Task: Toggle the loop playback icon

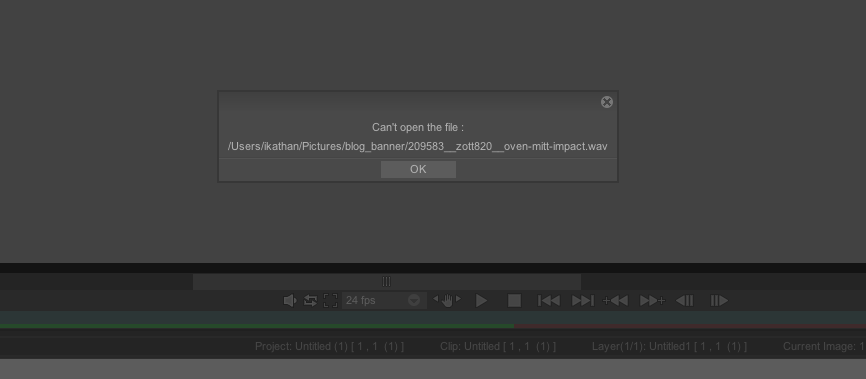Action: (x=310, y=301)
